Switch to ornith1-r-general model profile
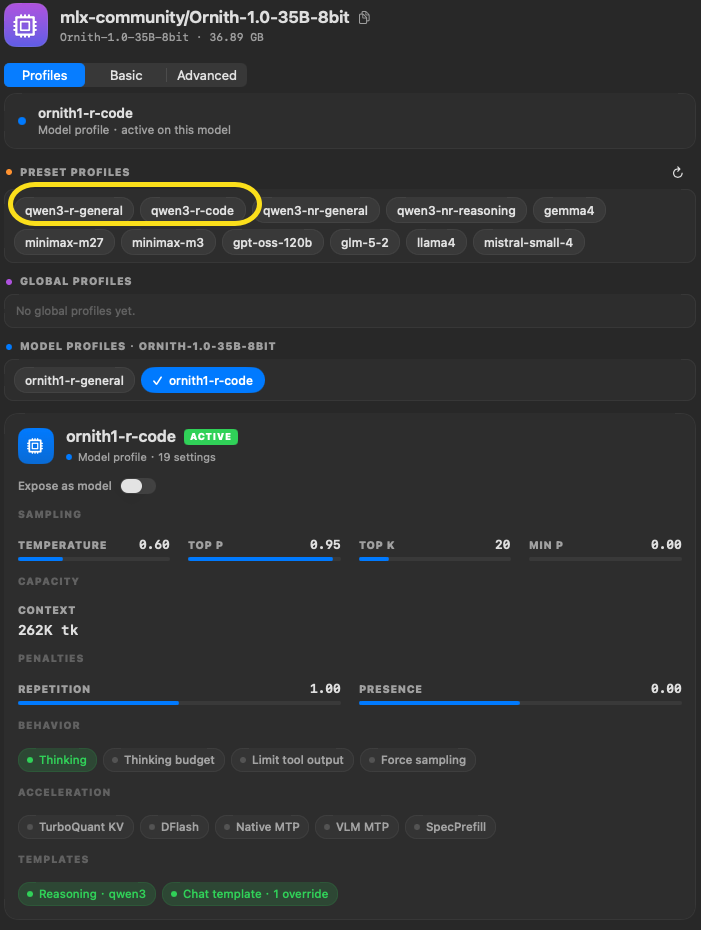Viewport: 701px width, 930px height. pyautogui.click(x=74, y=381)
